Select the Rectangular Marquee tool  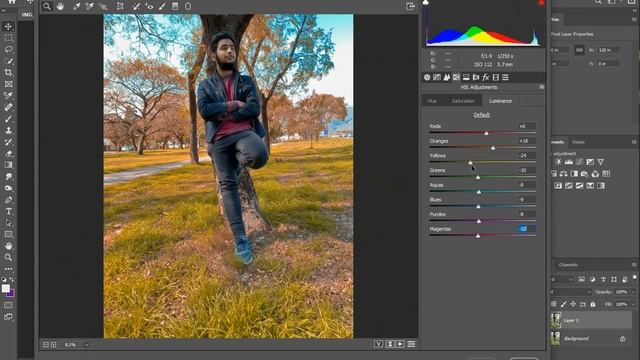tap(8, 38)
